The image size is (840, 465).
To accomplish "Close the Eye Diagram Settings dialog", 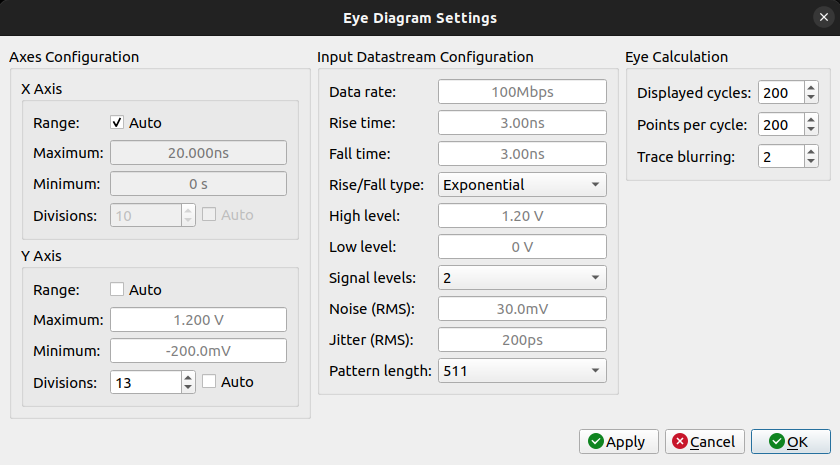I will click(823, 18).
